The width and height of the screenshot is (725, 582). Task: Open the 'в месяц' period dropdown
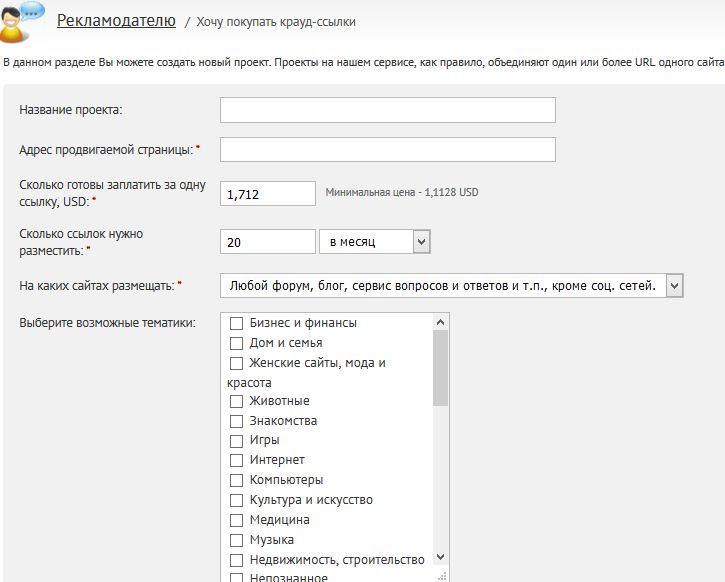375,241
